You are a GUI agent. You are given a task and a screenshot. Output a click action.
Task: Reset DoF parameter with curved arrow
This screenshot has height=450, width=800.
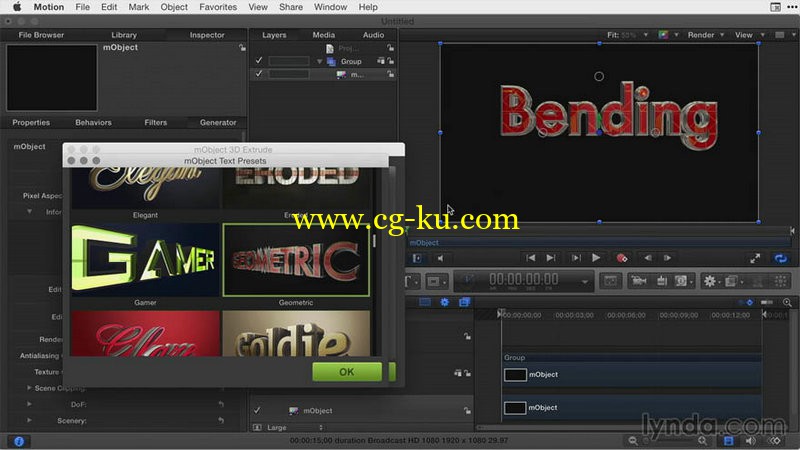tap(221, 404)
